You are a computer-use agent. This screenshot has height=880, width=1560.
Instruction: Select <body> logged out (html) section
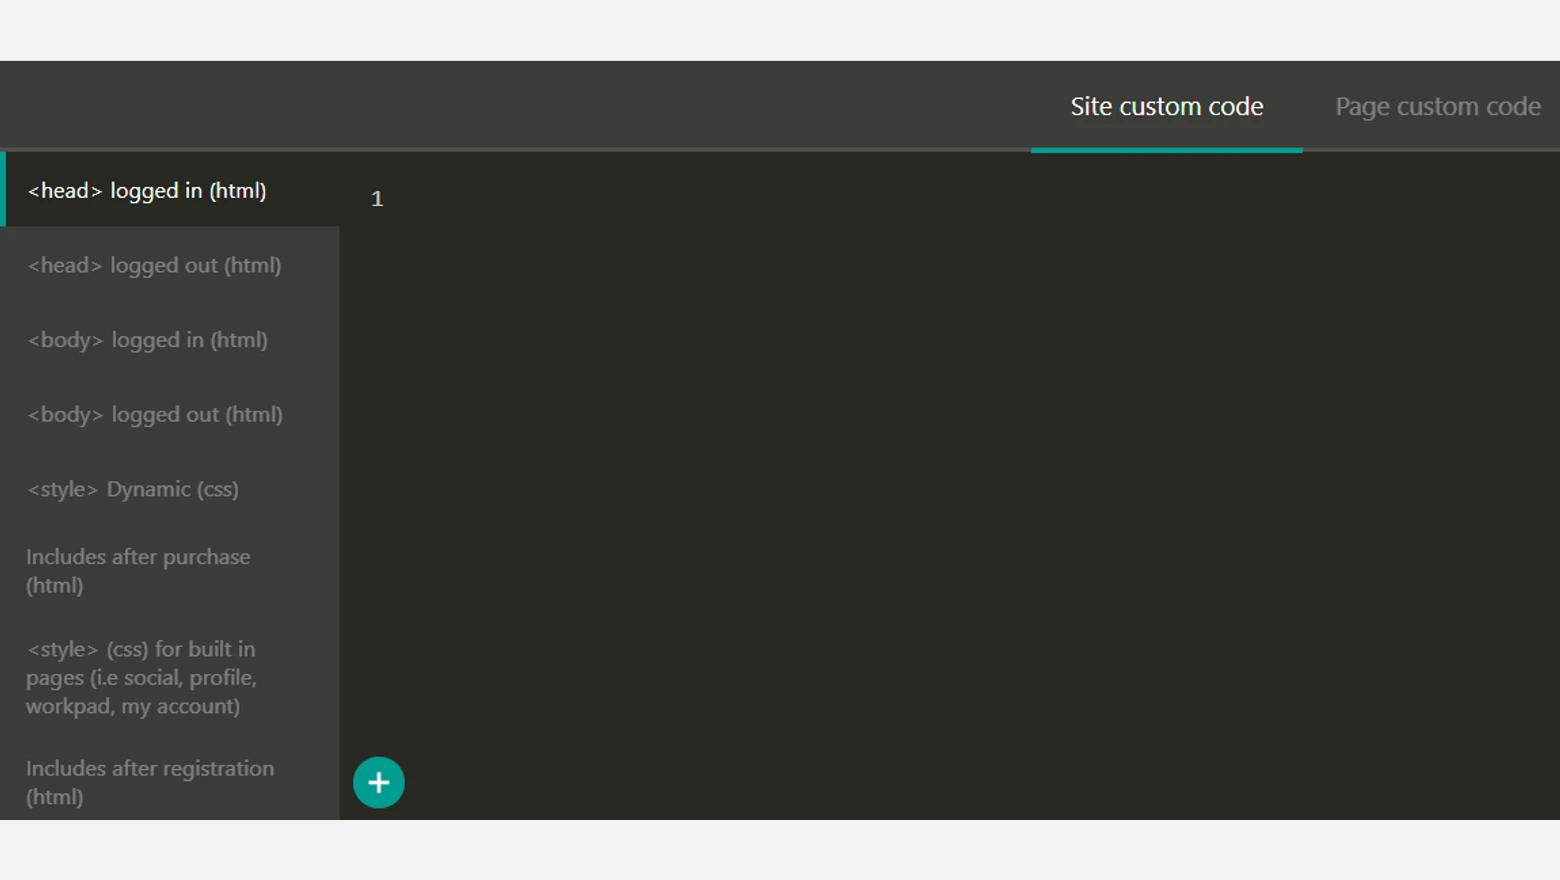pos(170,414)
